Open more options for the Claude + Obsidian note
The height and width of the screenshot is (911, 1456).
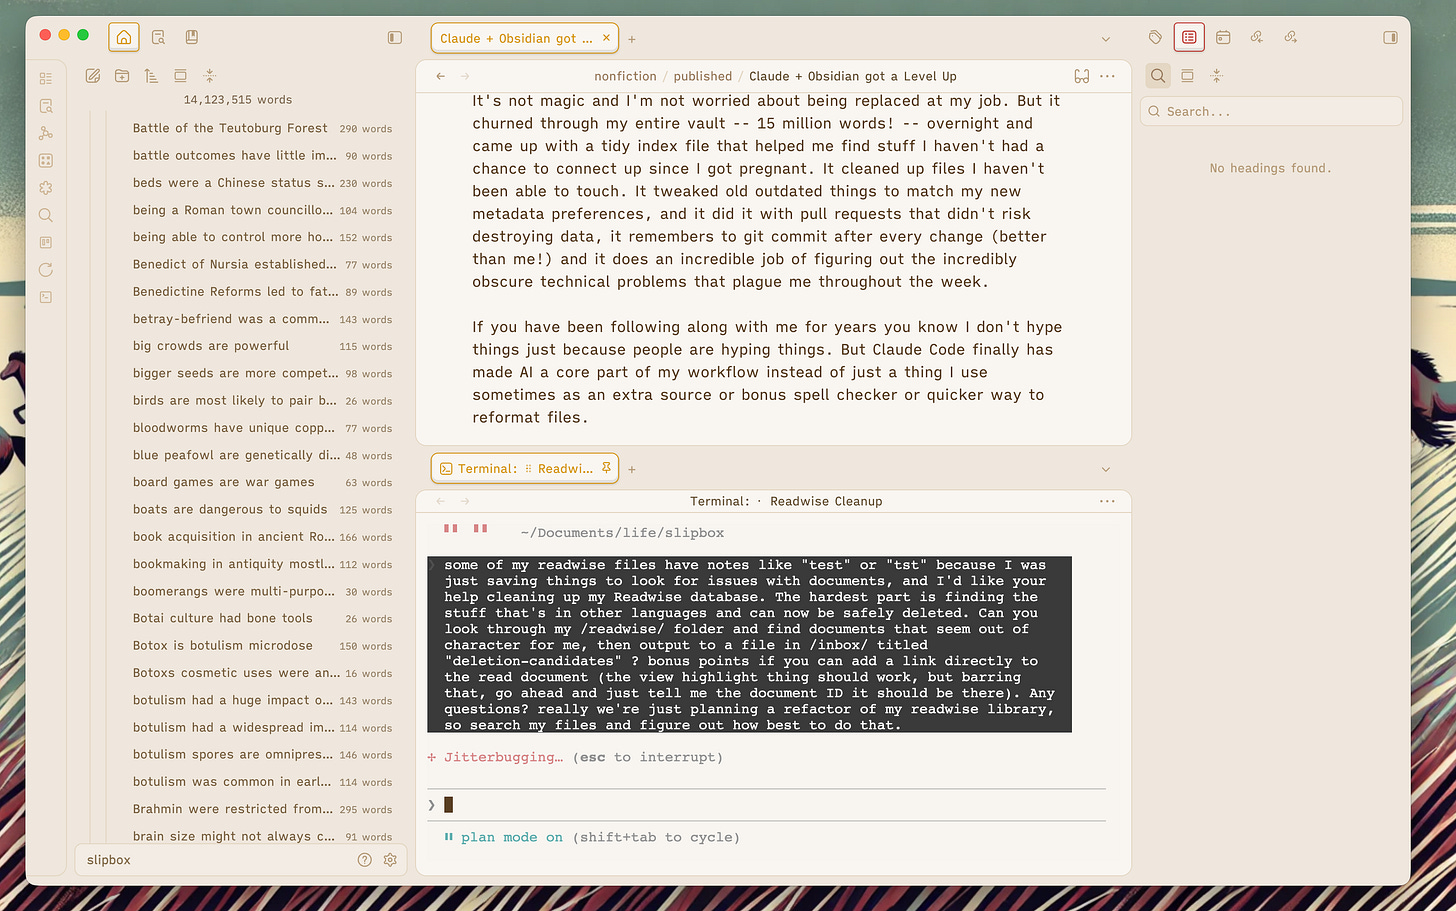[1107, 76]
